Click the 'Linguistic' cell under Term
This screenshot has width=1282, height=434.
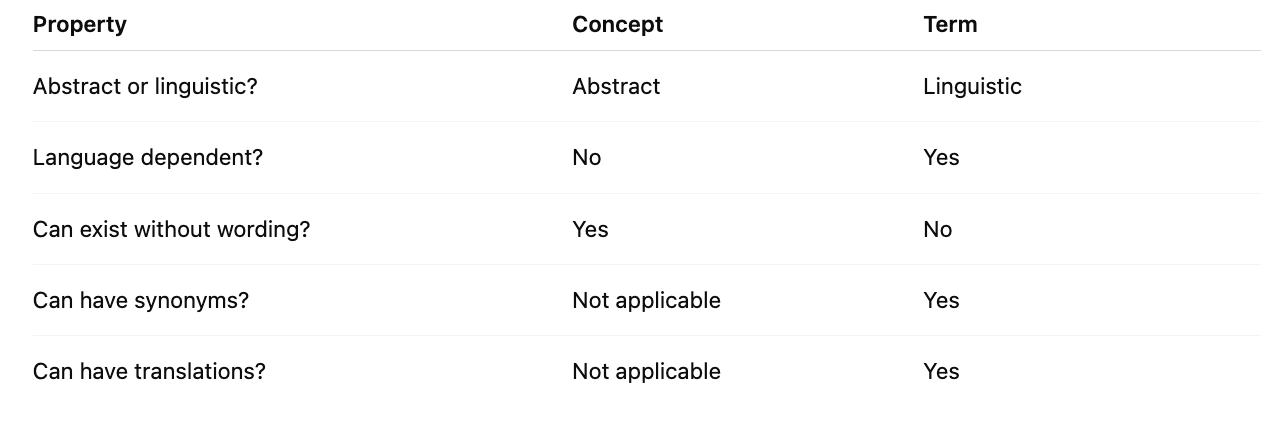click(x=972, y=87)
